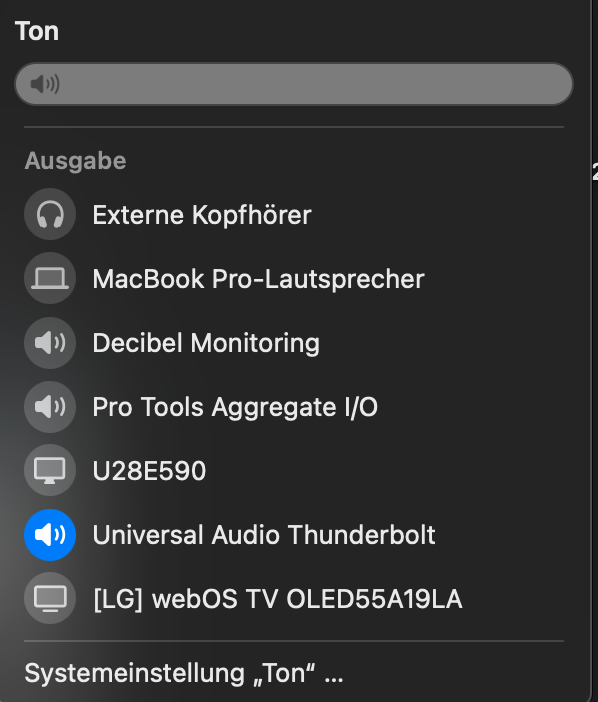The image size is (598, 702).
Task: Click the laptop icon for MacBook Pro-Lautsprecher
Action: [x=50, y=278]
